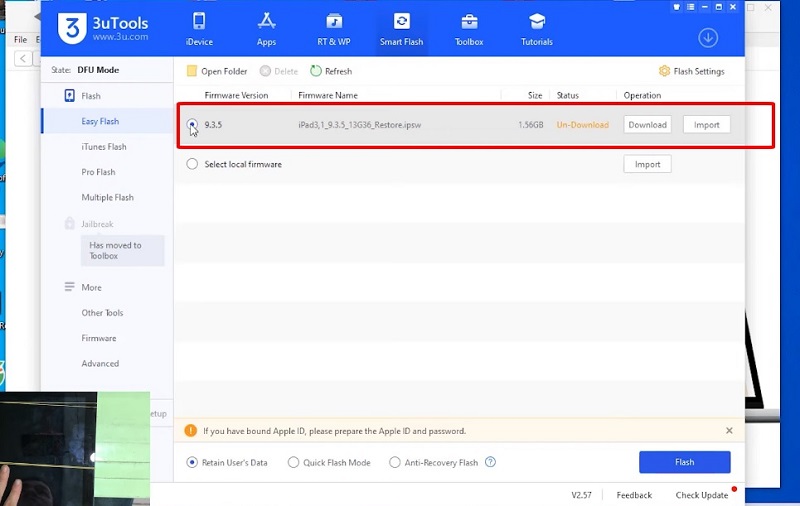
Task: Click the help icon beside Anti-Recovery Flash
Action: pyautogui.click(x=490, y=462)
